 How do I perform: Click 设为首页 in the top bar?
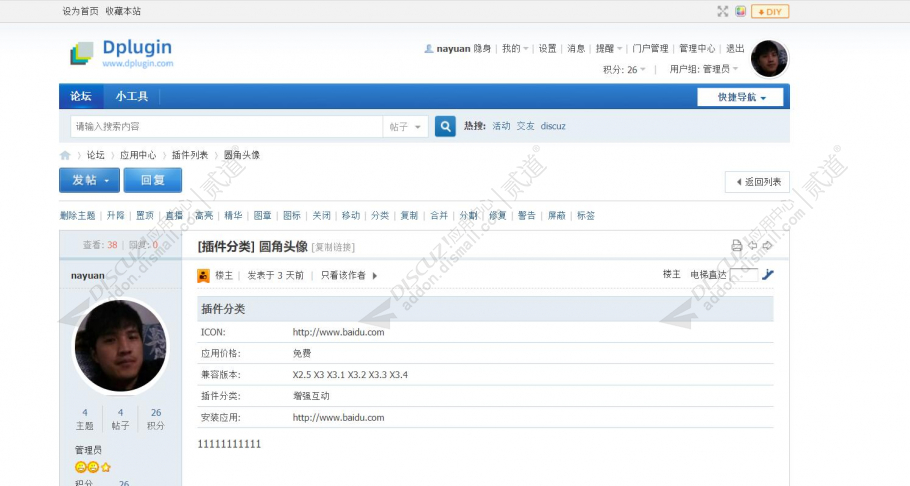click(x=80, y=11)
